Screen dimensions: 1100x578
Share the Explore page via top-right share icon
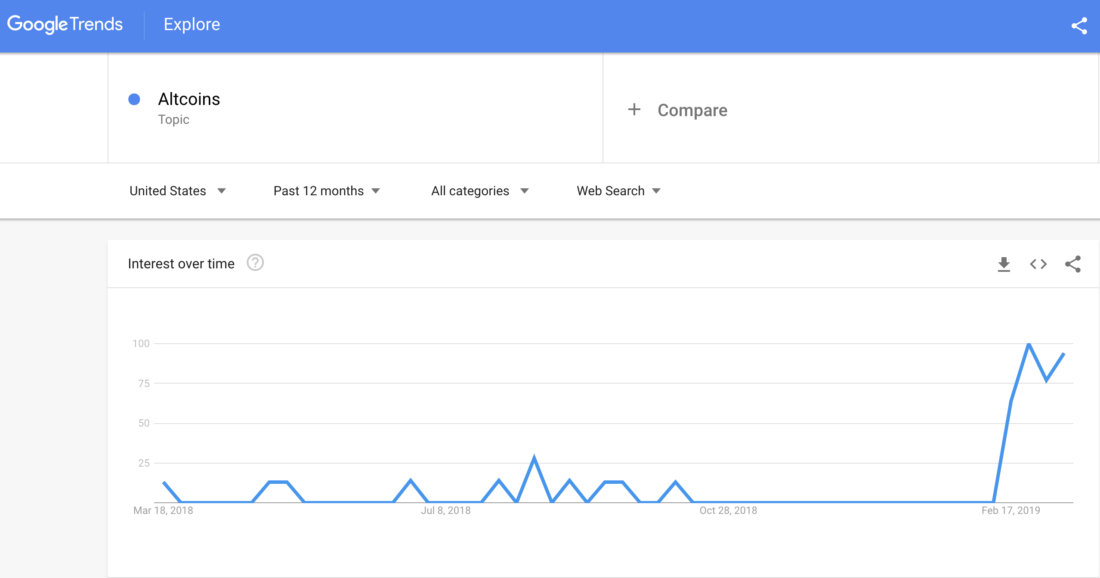(x=1078, y=25)
